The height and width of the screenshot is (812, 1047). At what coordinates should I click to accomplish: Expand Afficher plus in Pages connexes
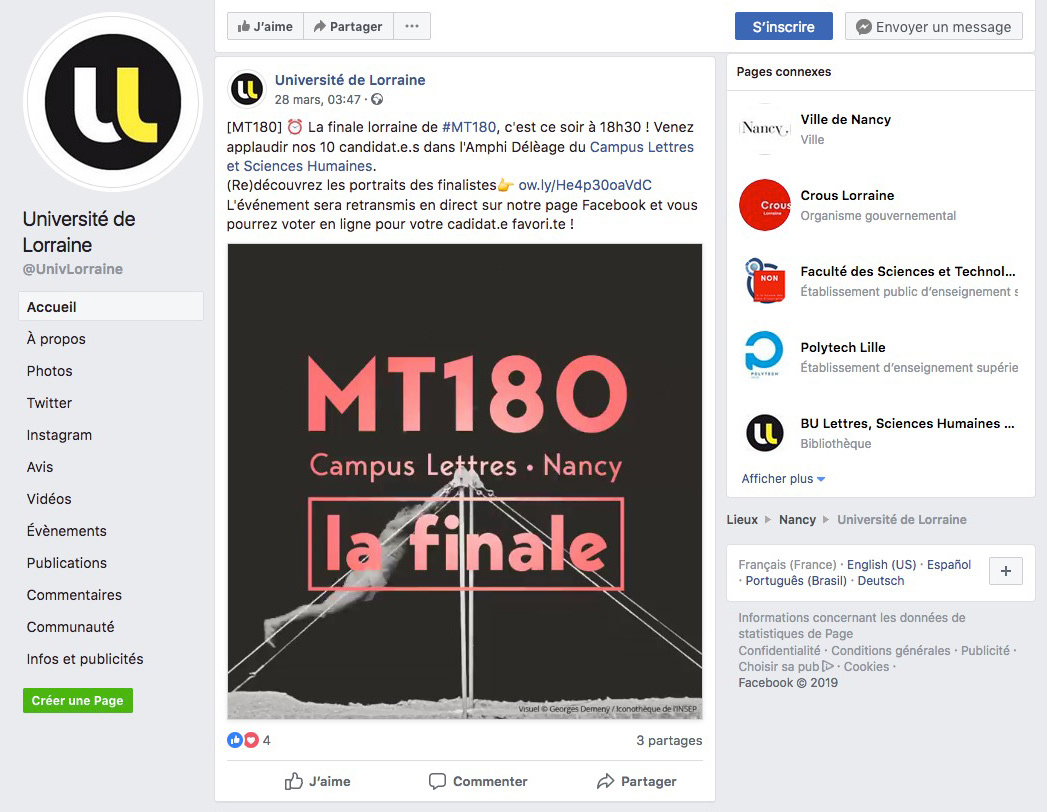point(783,479)
